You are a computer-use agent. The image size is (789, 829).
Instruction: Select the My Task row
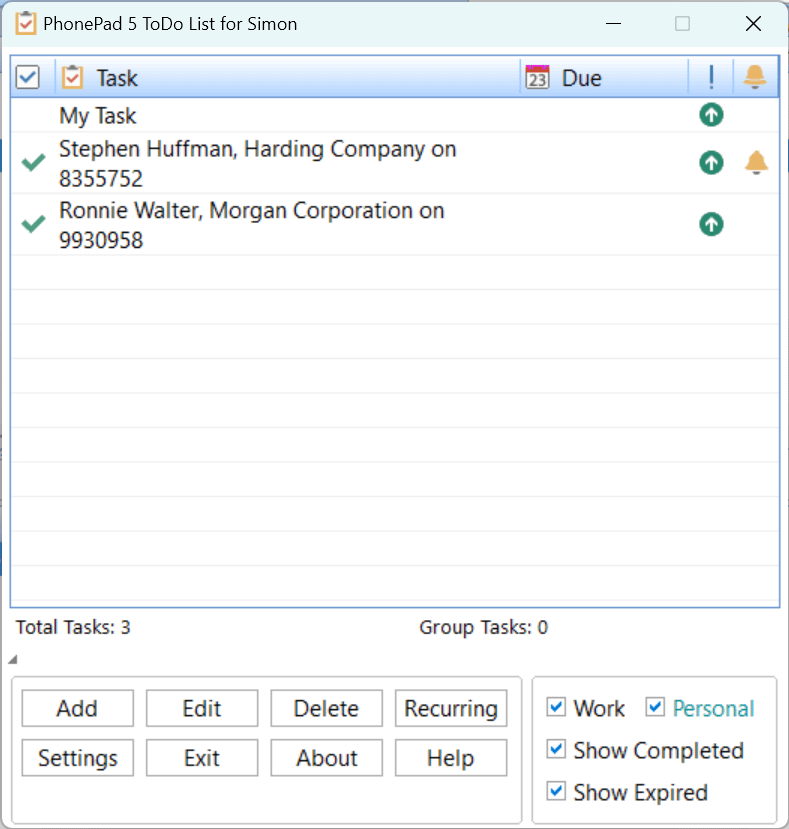pos(394,115)
